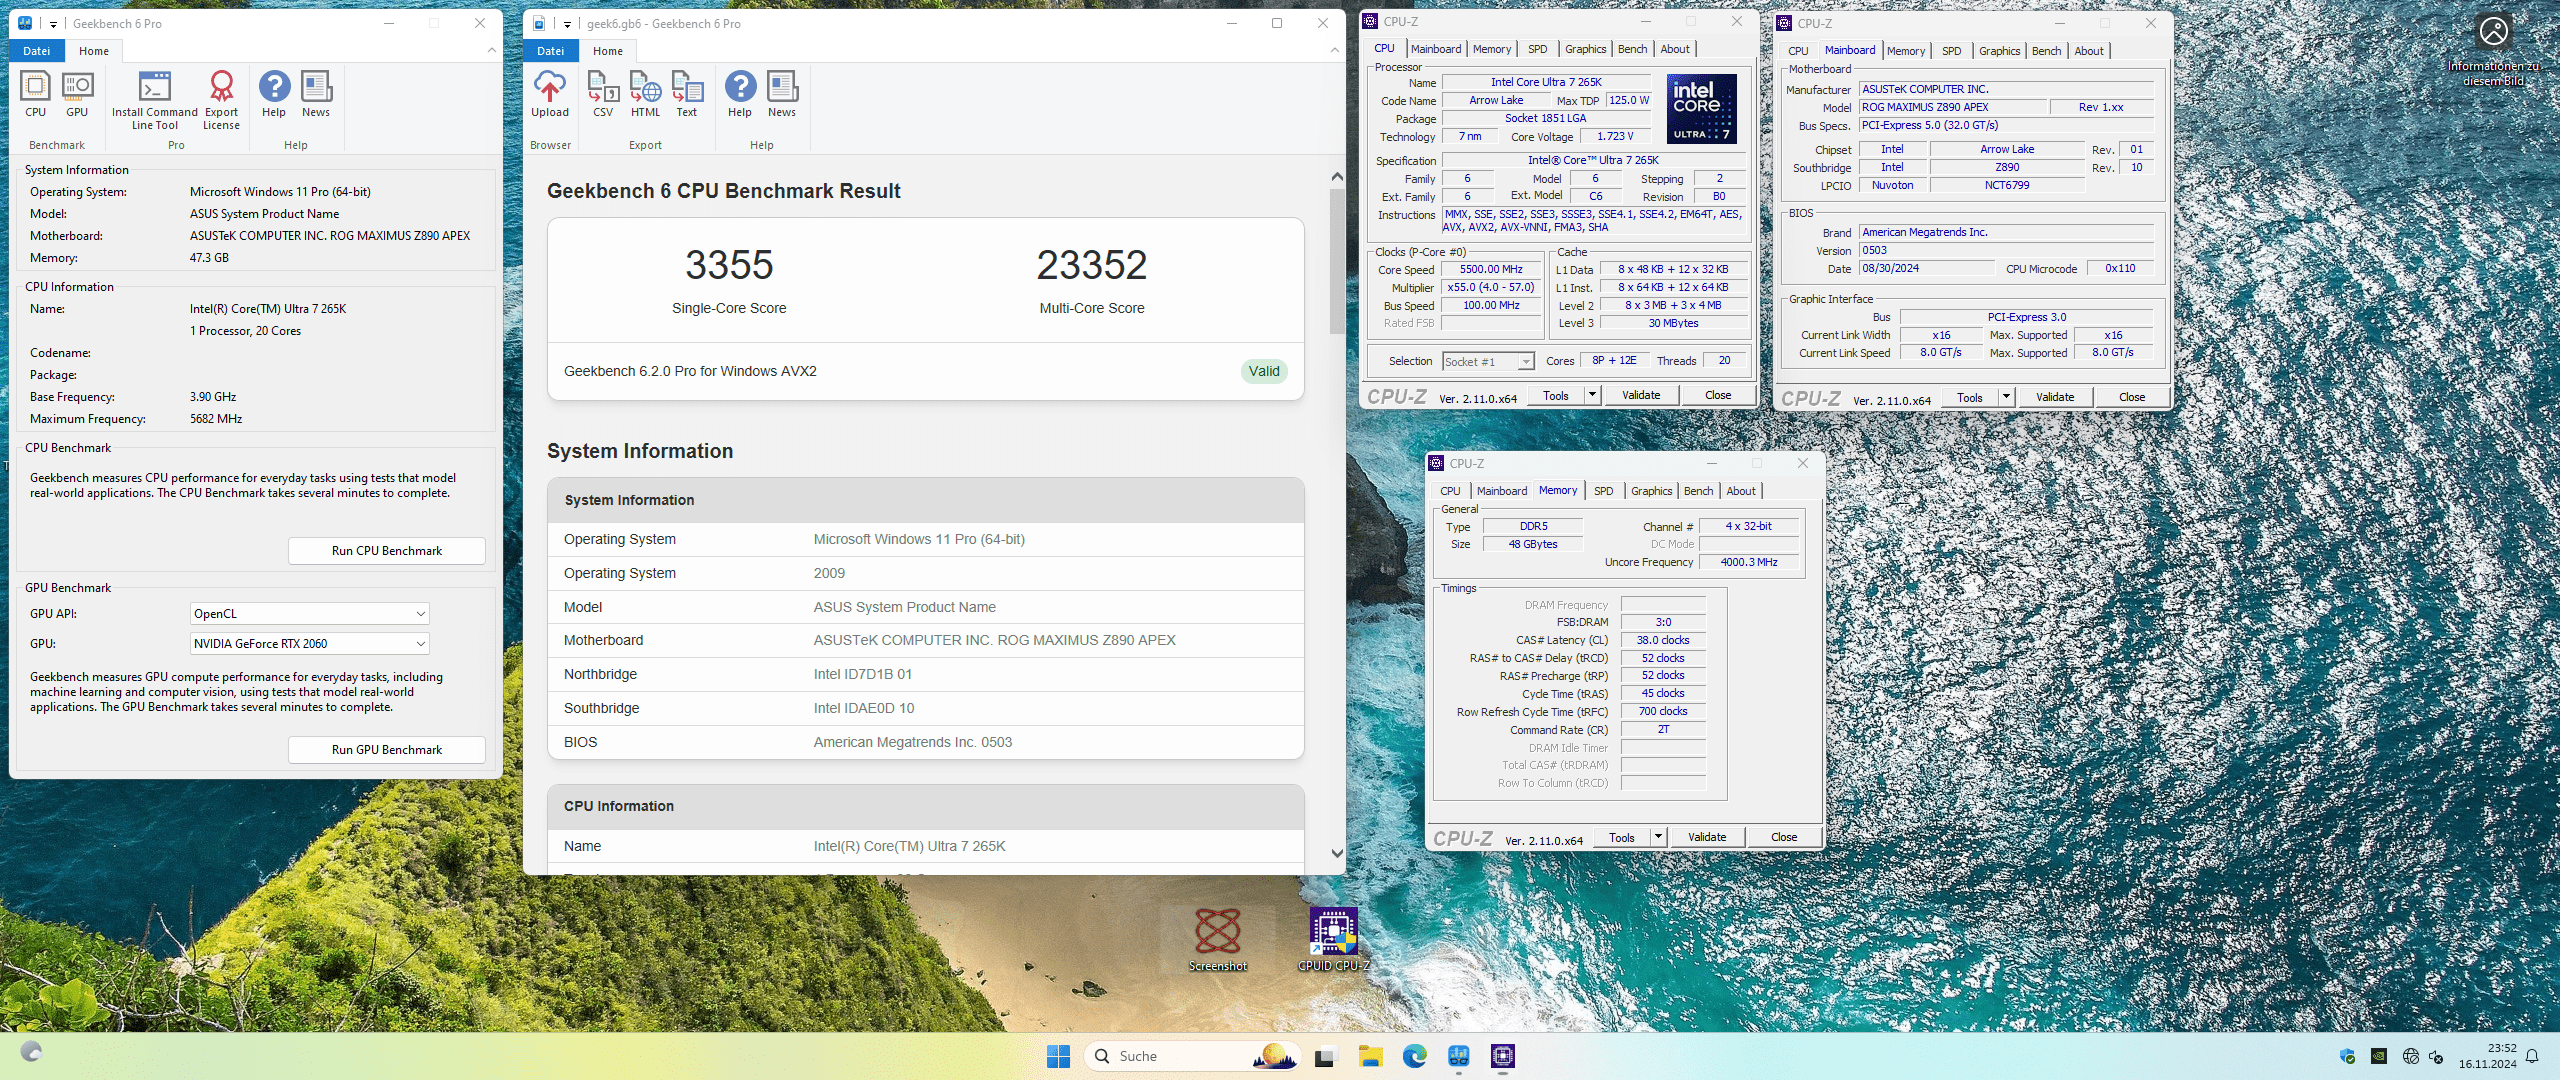Image resolution: width=2560 pixels, height=1080 pixels.
Task: Open the Screenshot desktop shortcut
Action: (1218, 940)
